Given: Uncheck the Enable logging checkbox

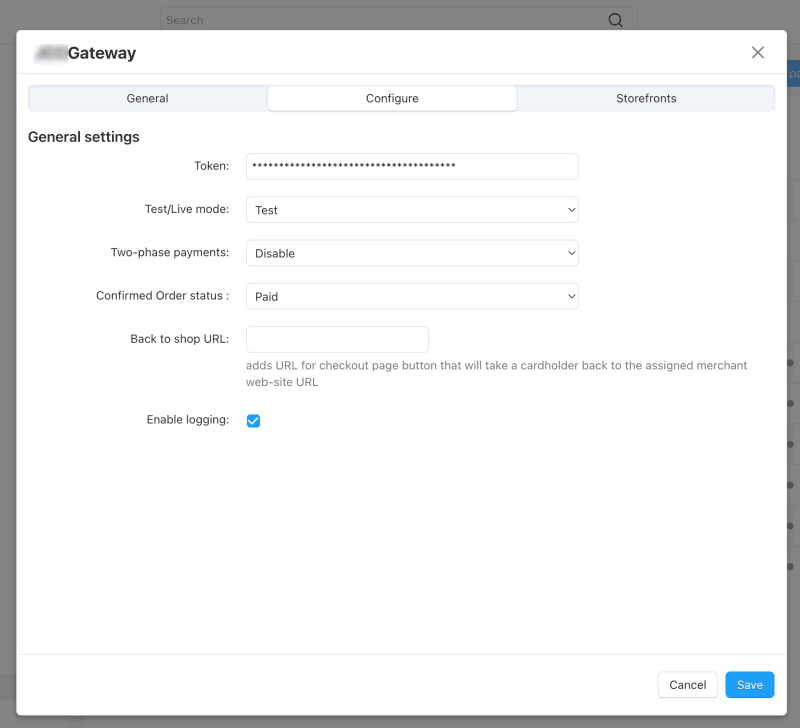Looking at the screenshot, I should pos(253,420).
